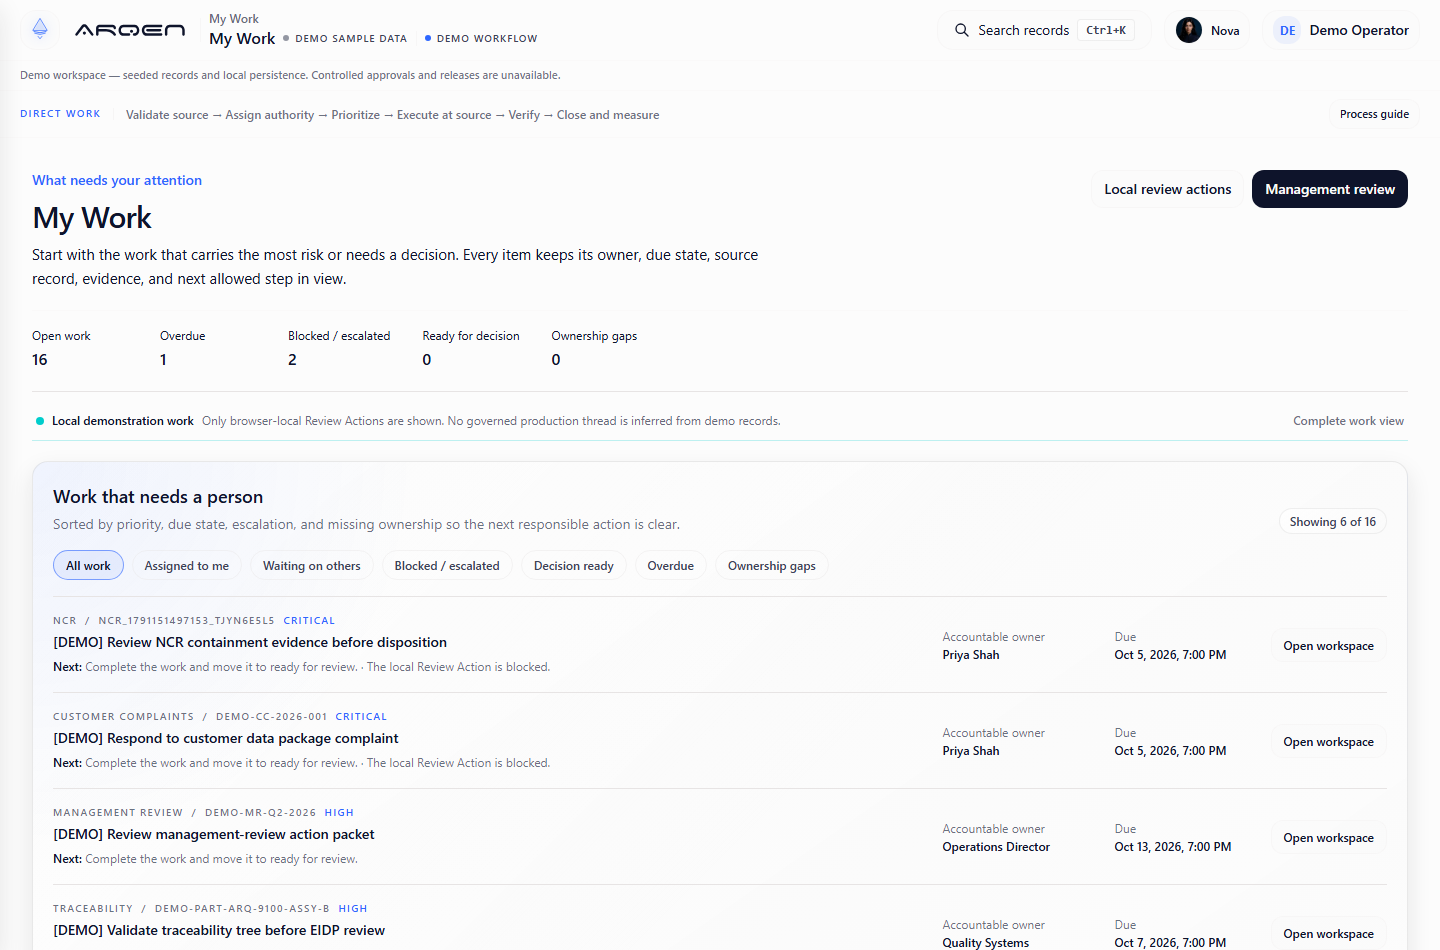Open workspace for customer data complaint
Viewport: 1440px width, 950px height.
1328,742
